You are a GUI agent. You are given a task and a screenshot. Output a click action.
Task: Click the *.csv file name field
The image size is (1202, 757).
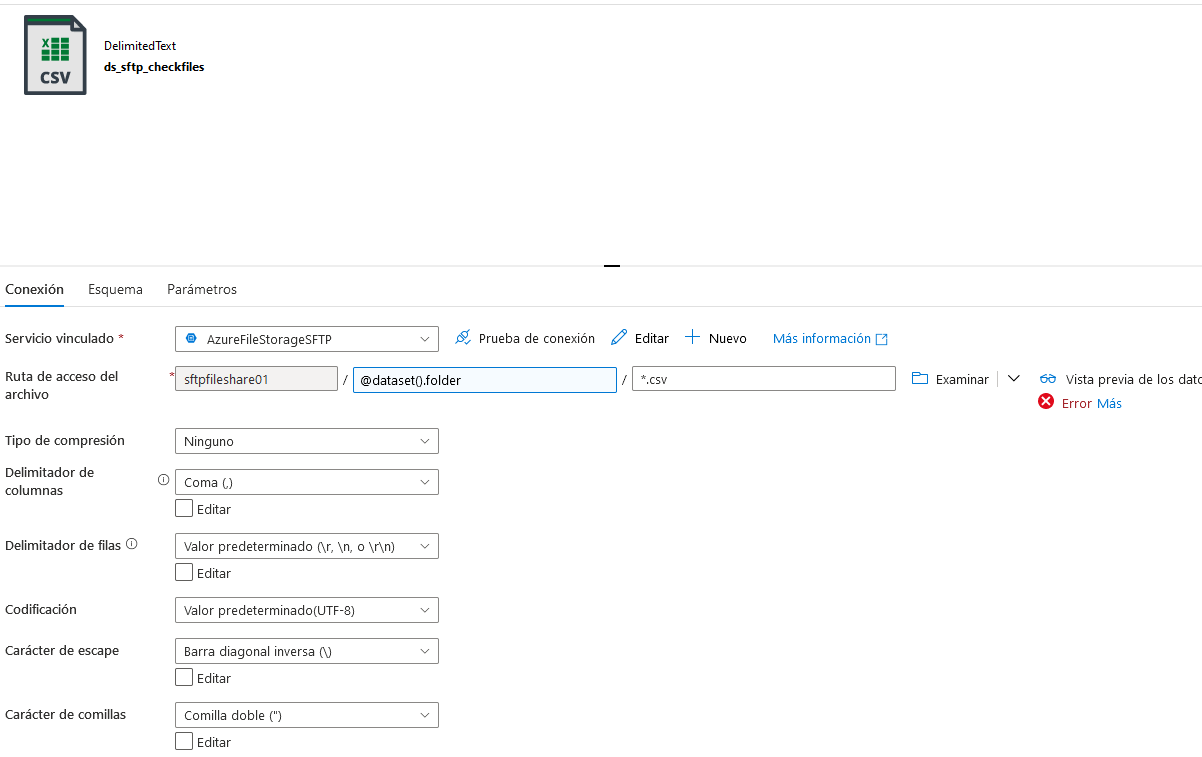pos(764,379)
